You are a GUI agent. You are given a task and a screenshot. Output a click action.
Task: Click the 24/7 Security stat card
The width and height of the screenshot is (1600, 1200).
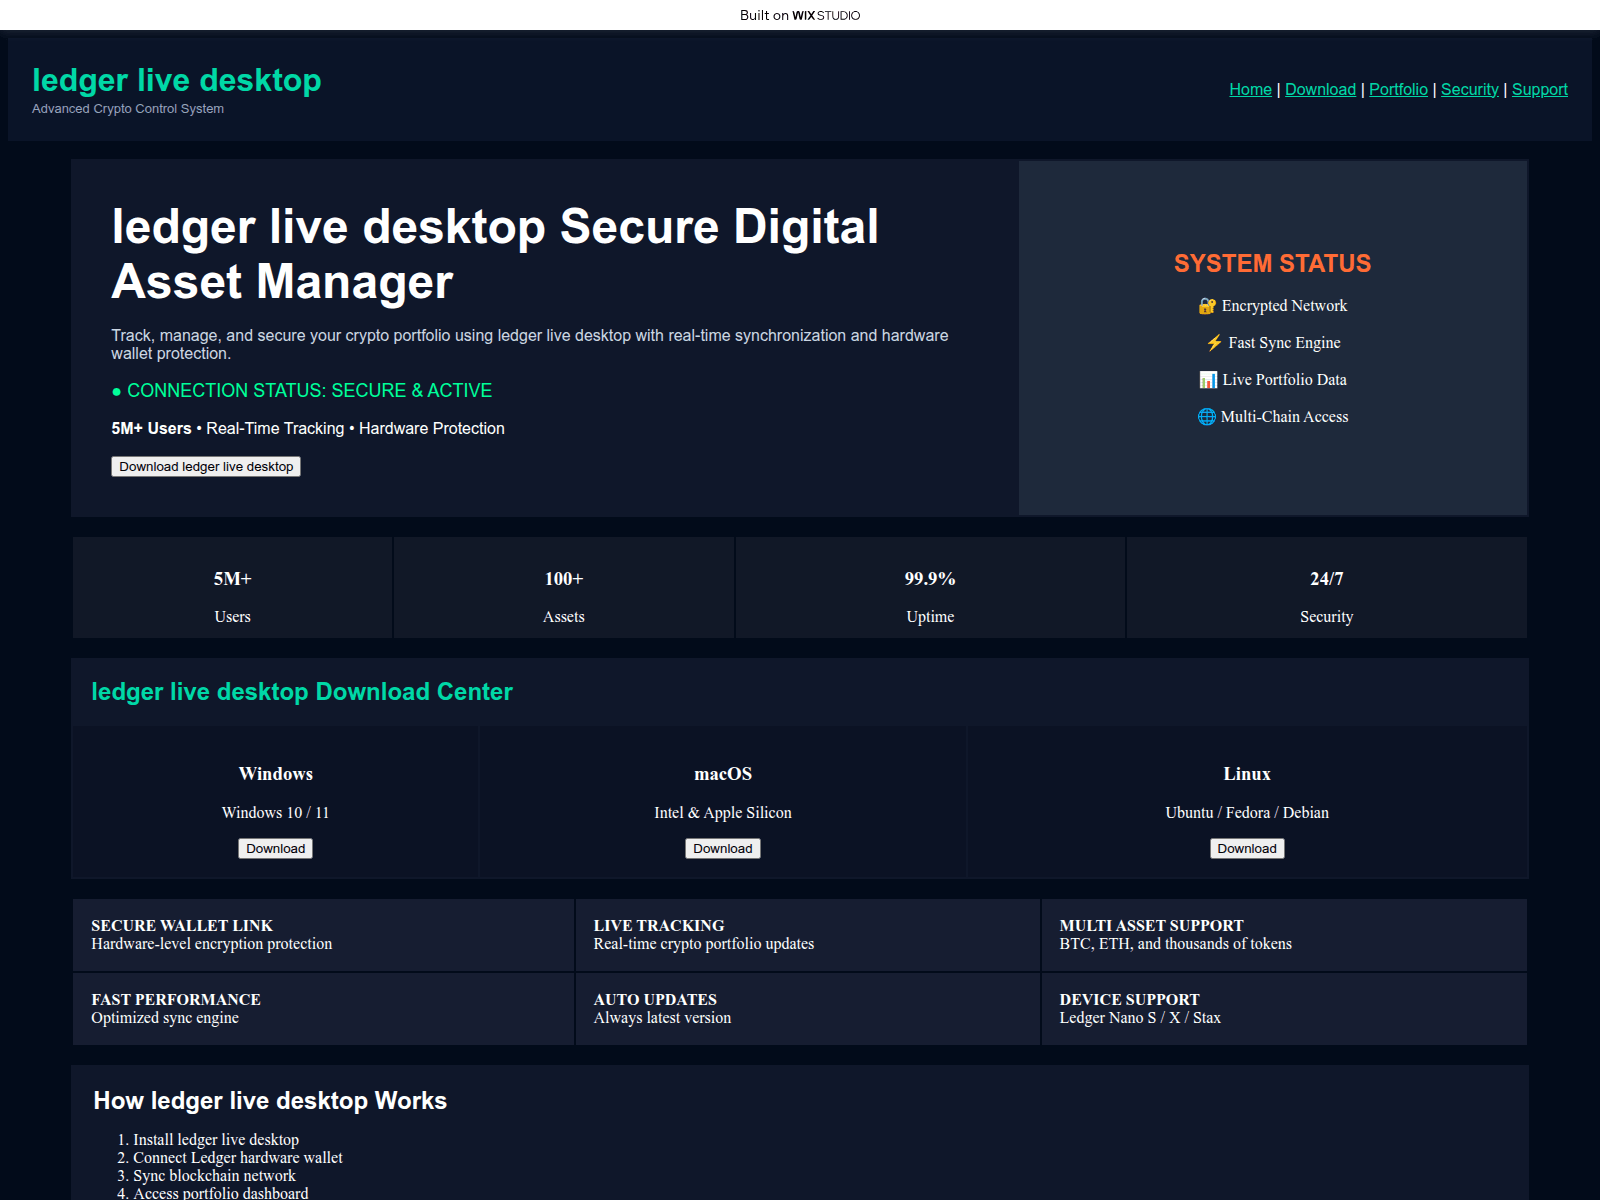click(x=1327, y=588)
